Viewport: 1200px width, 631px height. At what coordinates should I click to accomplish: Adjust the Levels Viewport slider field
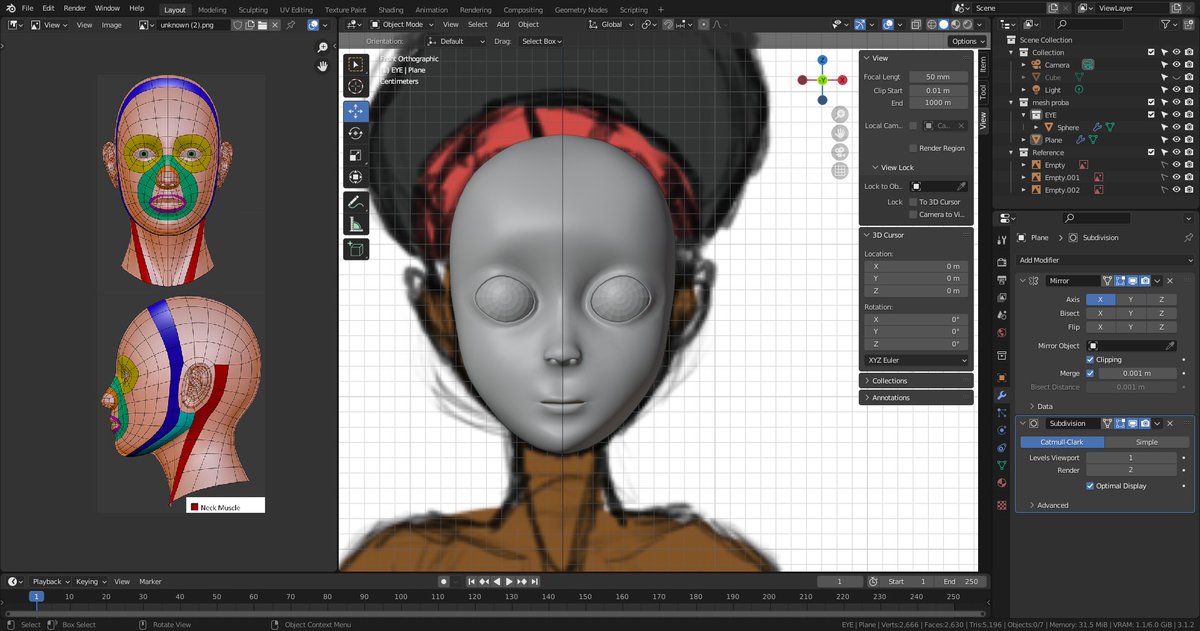tap(1131, 458)
